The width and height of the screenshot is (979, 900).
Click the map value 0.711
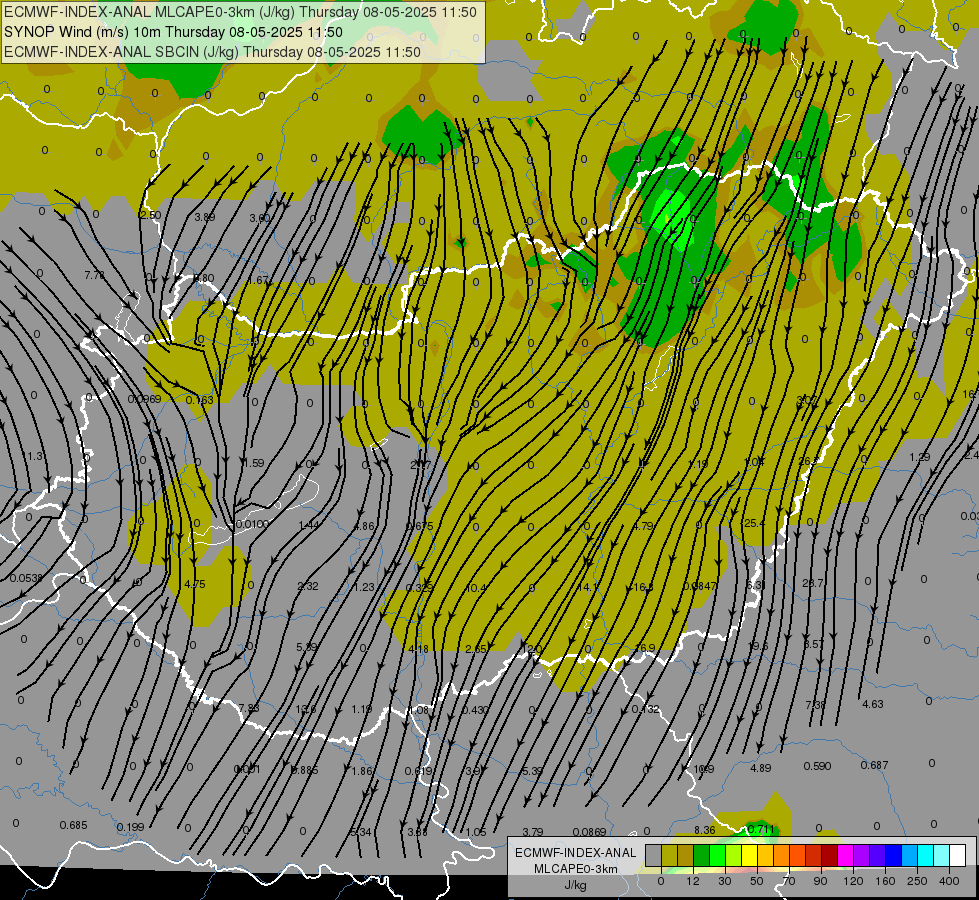click(760, 829)
